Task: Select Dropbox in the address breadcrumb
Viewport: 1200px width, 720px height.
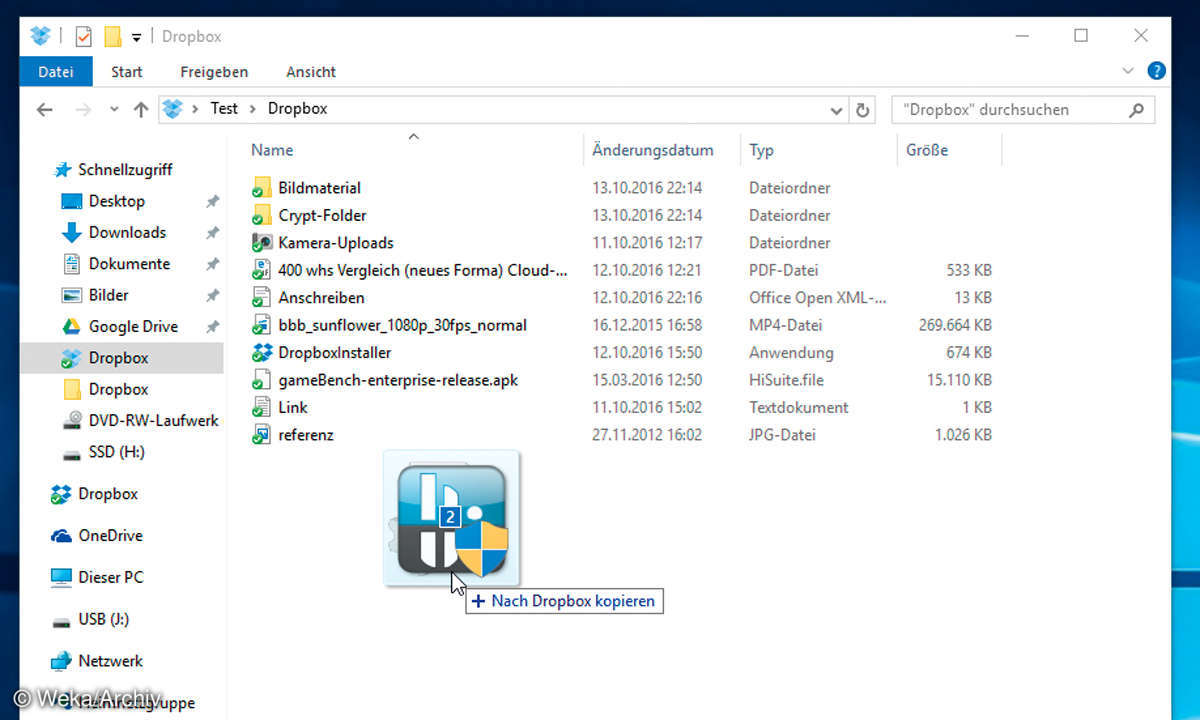Action: [297, 108]
